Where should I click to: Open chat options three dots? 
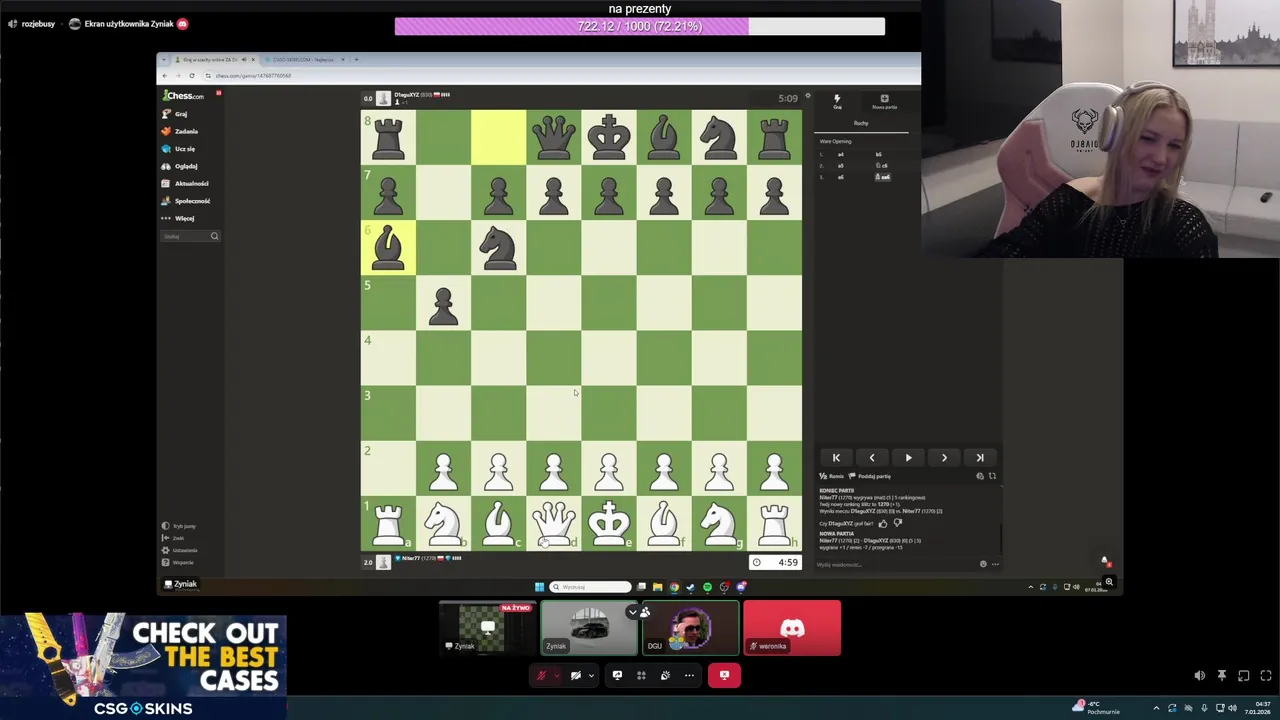(995, 564)
